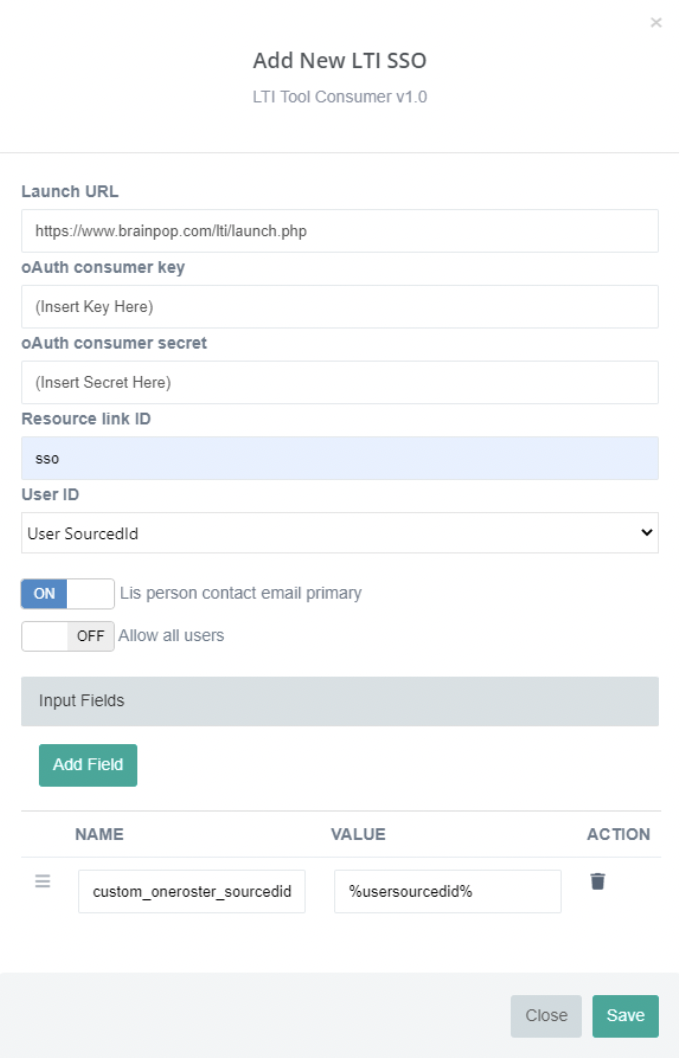
Task: Open the User ID dropdown
Action: [x=339, y=533]
